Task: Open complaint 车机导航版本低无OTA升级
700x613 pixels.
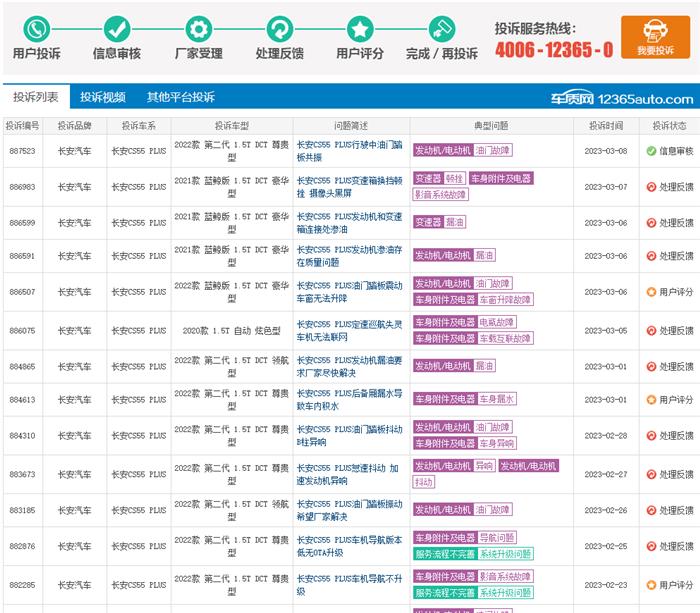Action: [350, 546]
